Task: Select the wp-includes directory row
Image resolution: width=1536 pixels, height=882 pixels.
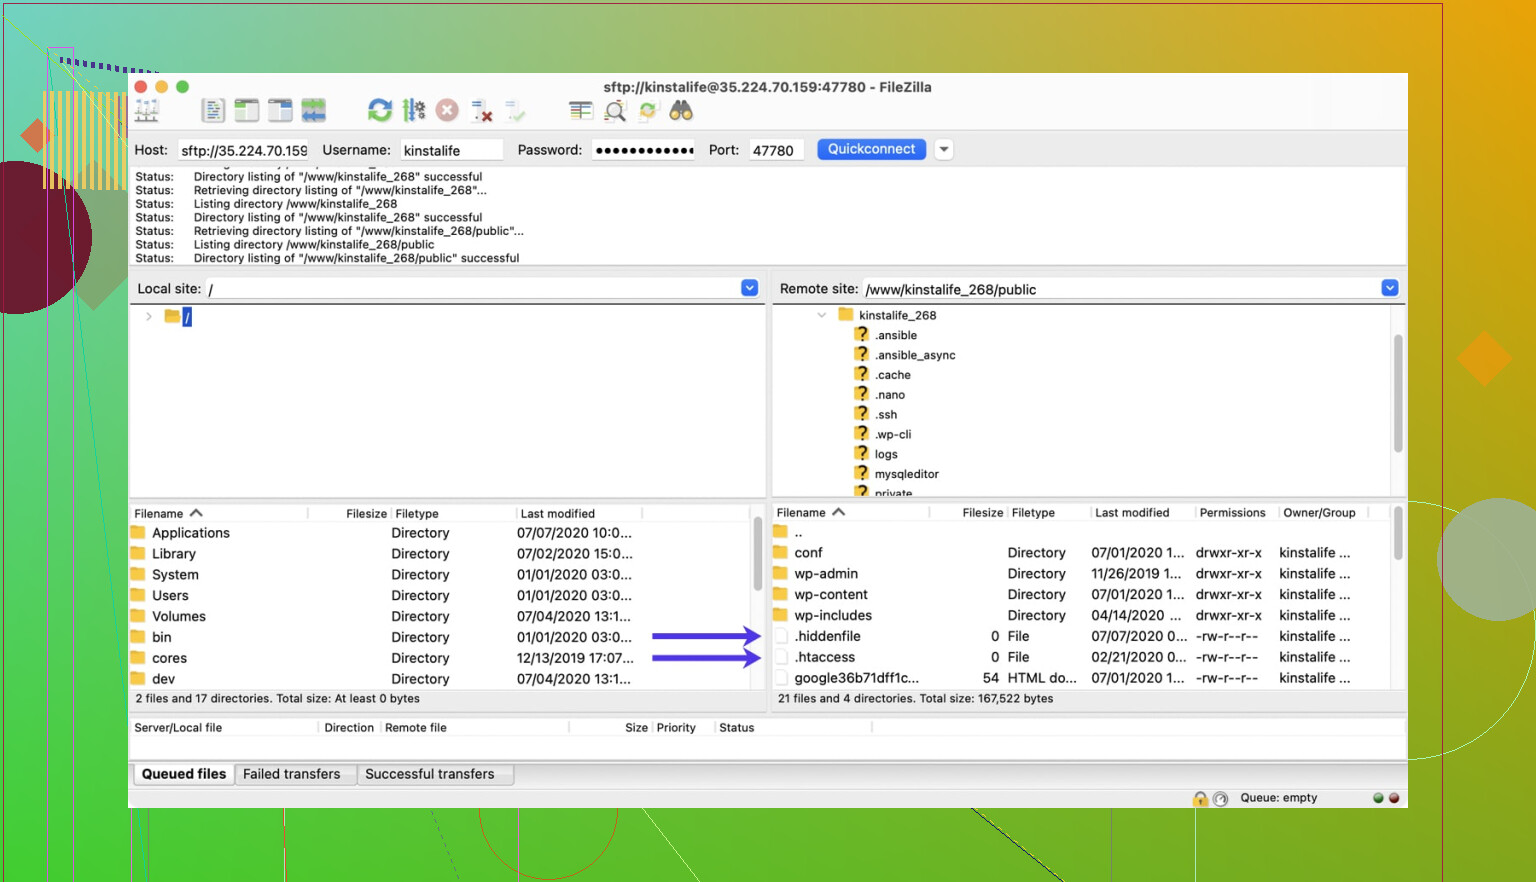Action: (1080, 615)
